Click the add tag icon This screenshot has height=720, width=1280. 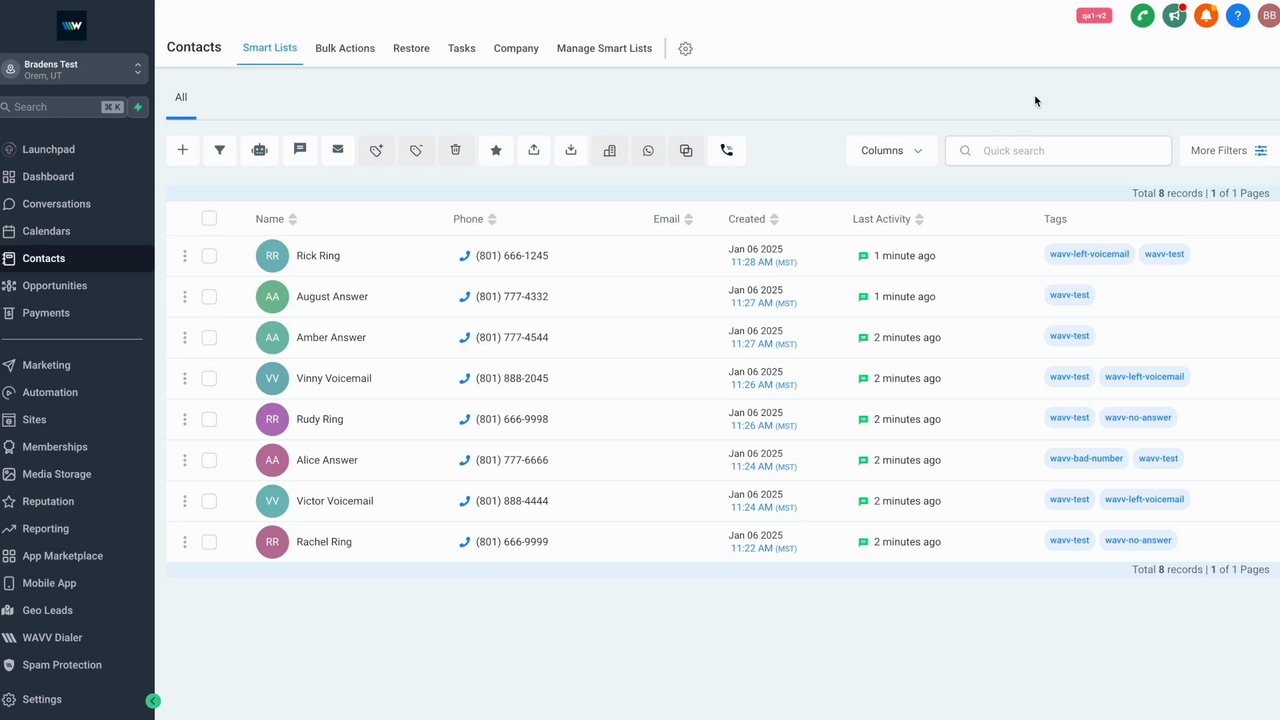tap(377, 150)
